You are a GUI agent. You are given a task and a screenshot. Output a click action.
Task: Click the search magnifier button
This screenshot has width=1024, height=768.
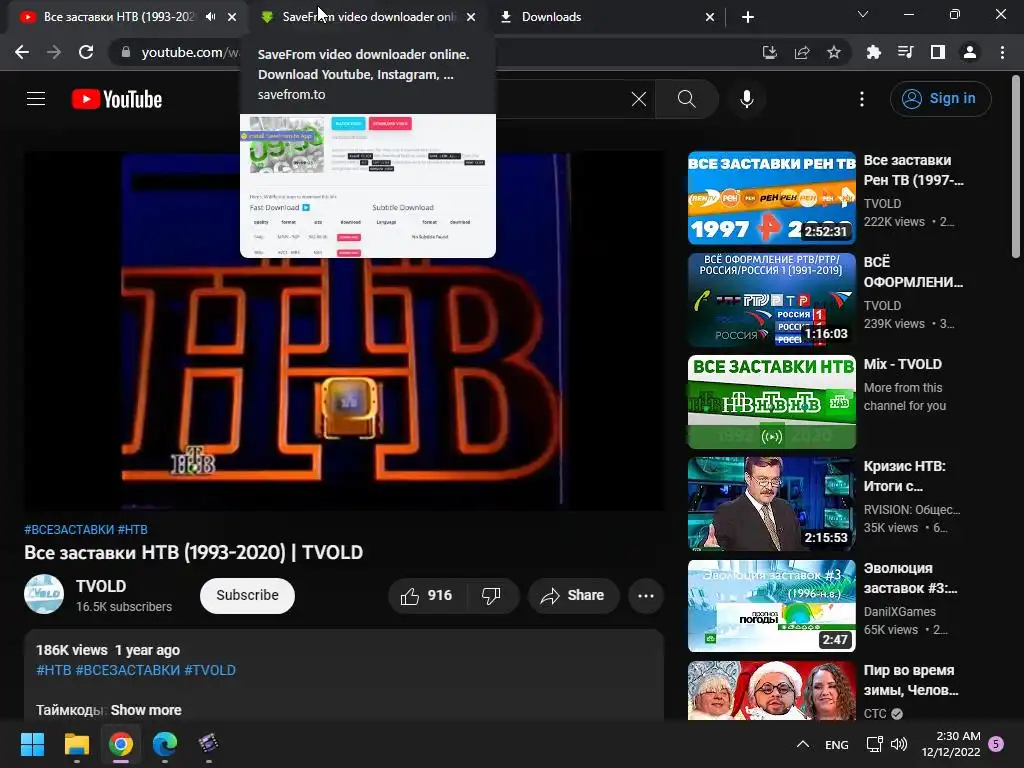point(686,99)
